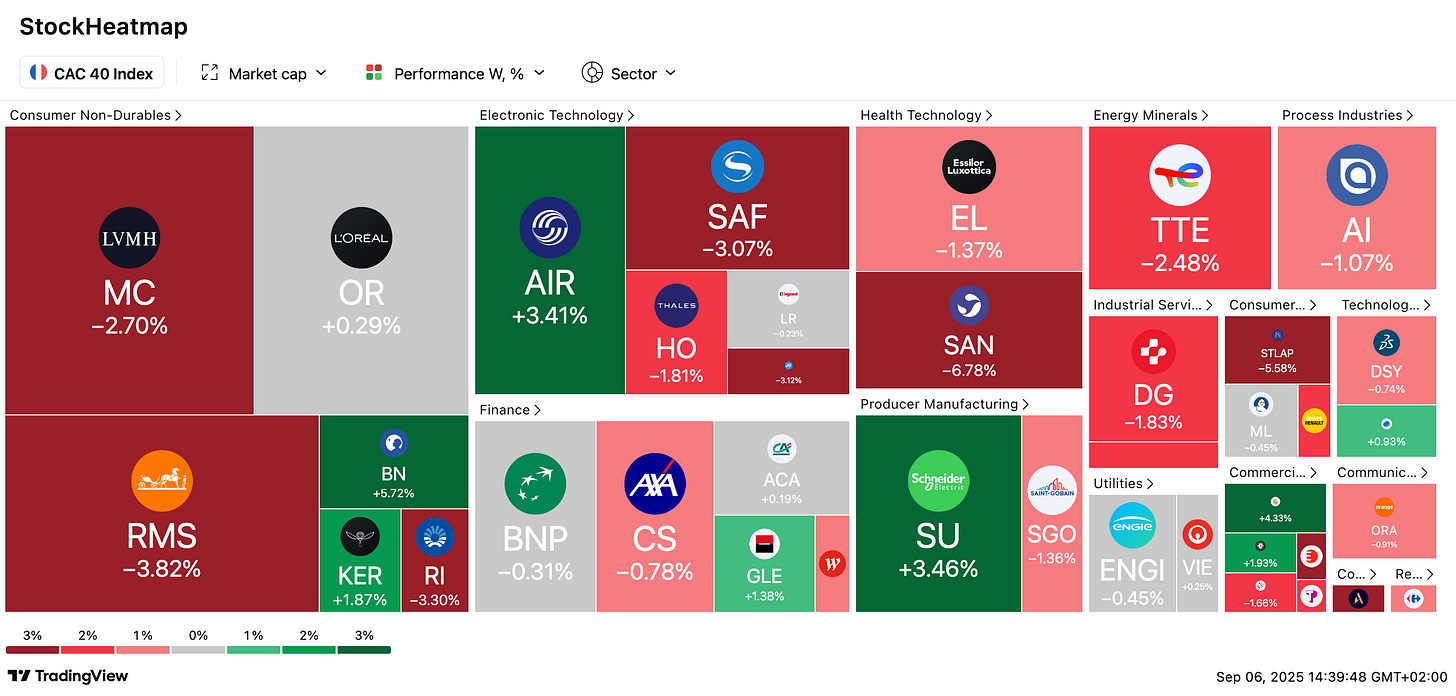Viewport: 1456px width, 696px height.
Task: Click the +0.93% green tile under DSY
Action: (x=1386, y=432)
